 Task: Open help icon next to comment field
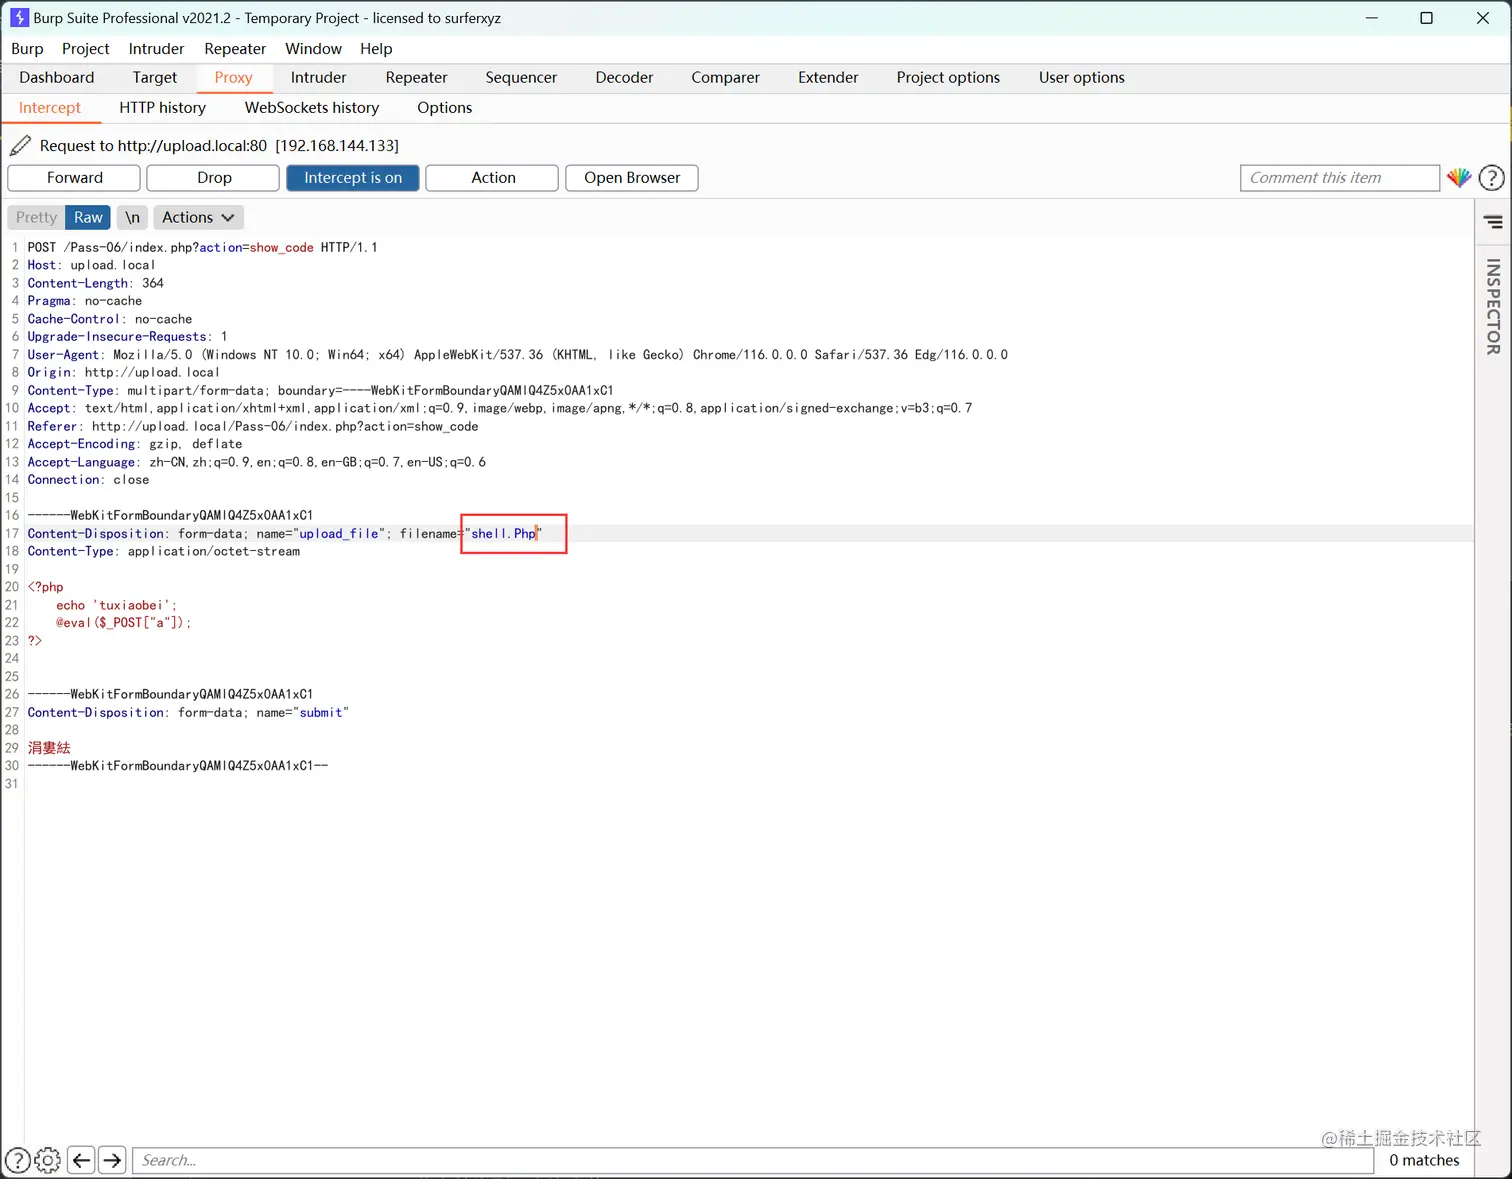point(1491,178)
